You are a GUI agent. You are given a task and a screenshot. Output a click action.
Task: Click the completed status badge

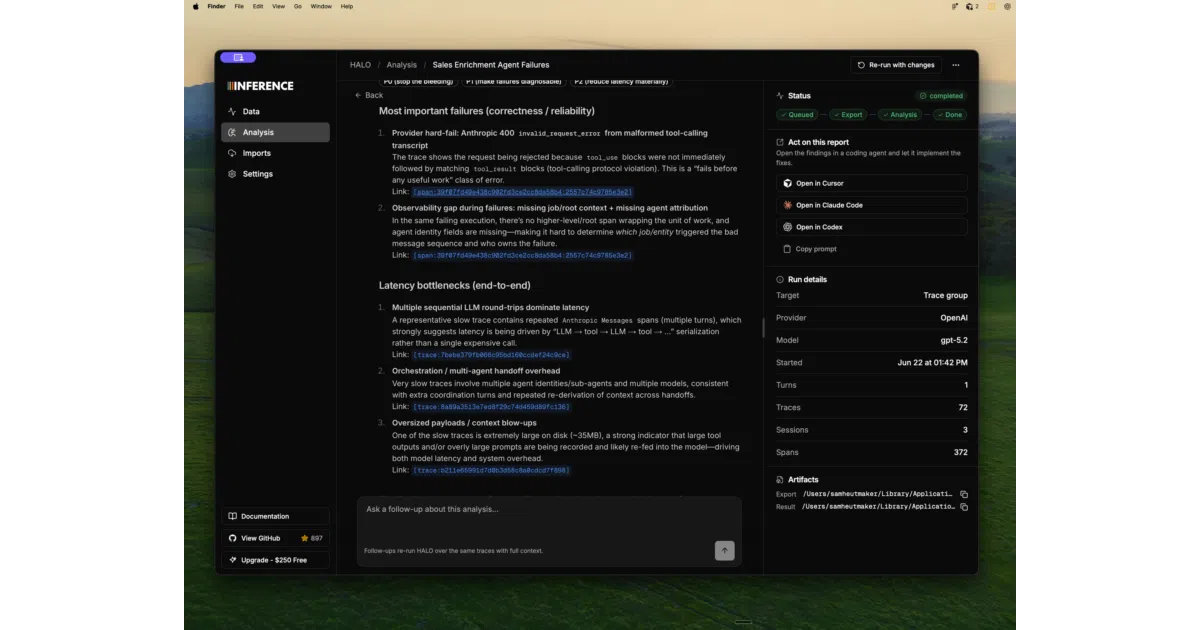[x=941, y=96]
